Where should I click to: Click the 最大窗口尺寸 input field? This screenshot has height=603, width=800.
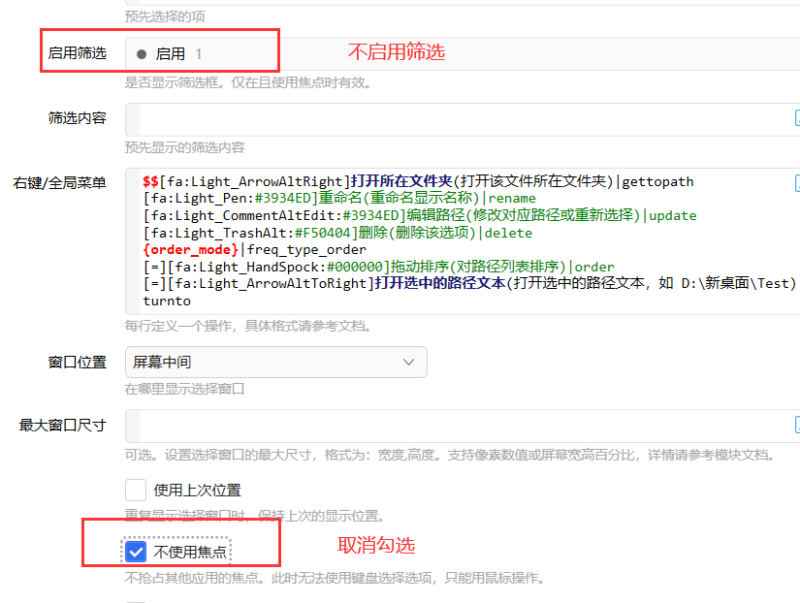click(x=462, y=425)
